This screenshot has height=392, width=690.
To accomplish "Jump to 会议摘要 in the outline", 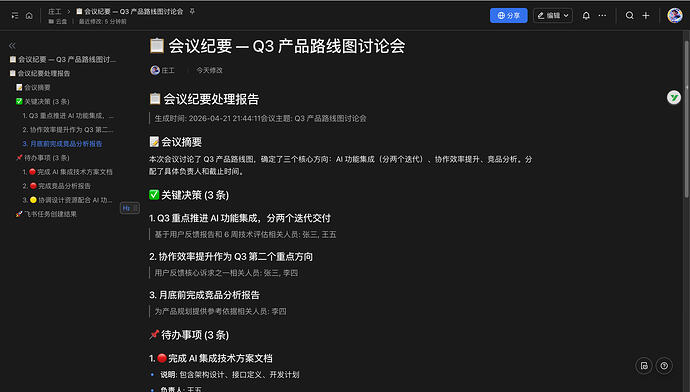I will (33, 88).
